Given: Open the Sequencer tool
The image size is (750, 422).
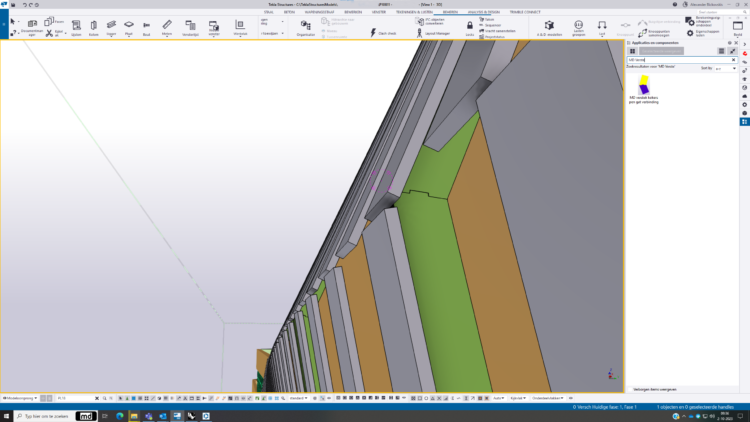Looking at the screenshot, I should tap(490, 25).
